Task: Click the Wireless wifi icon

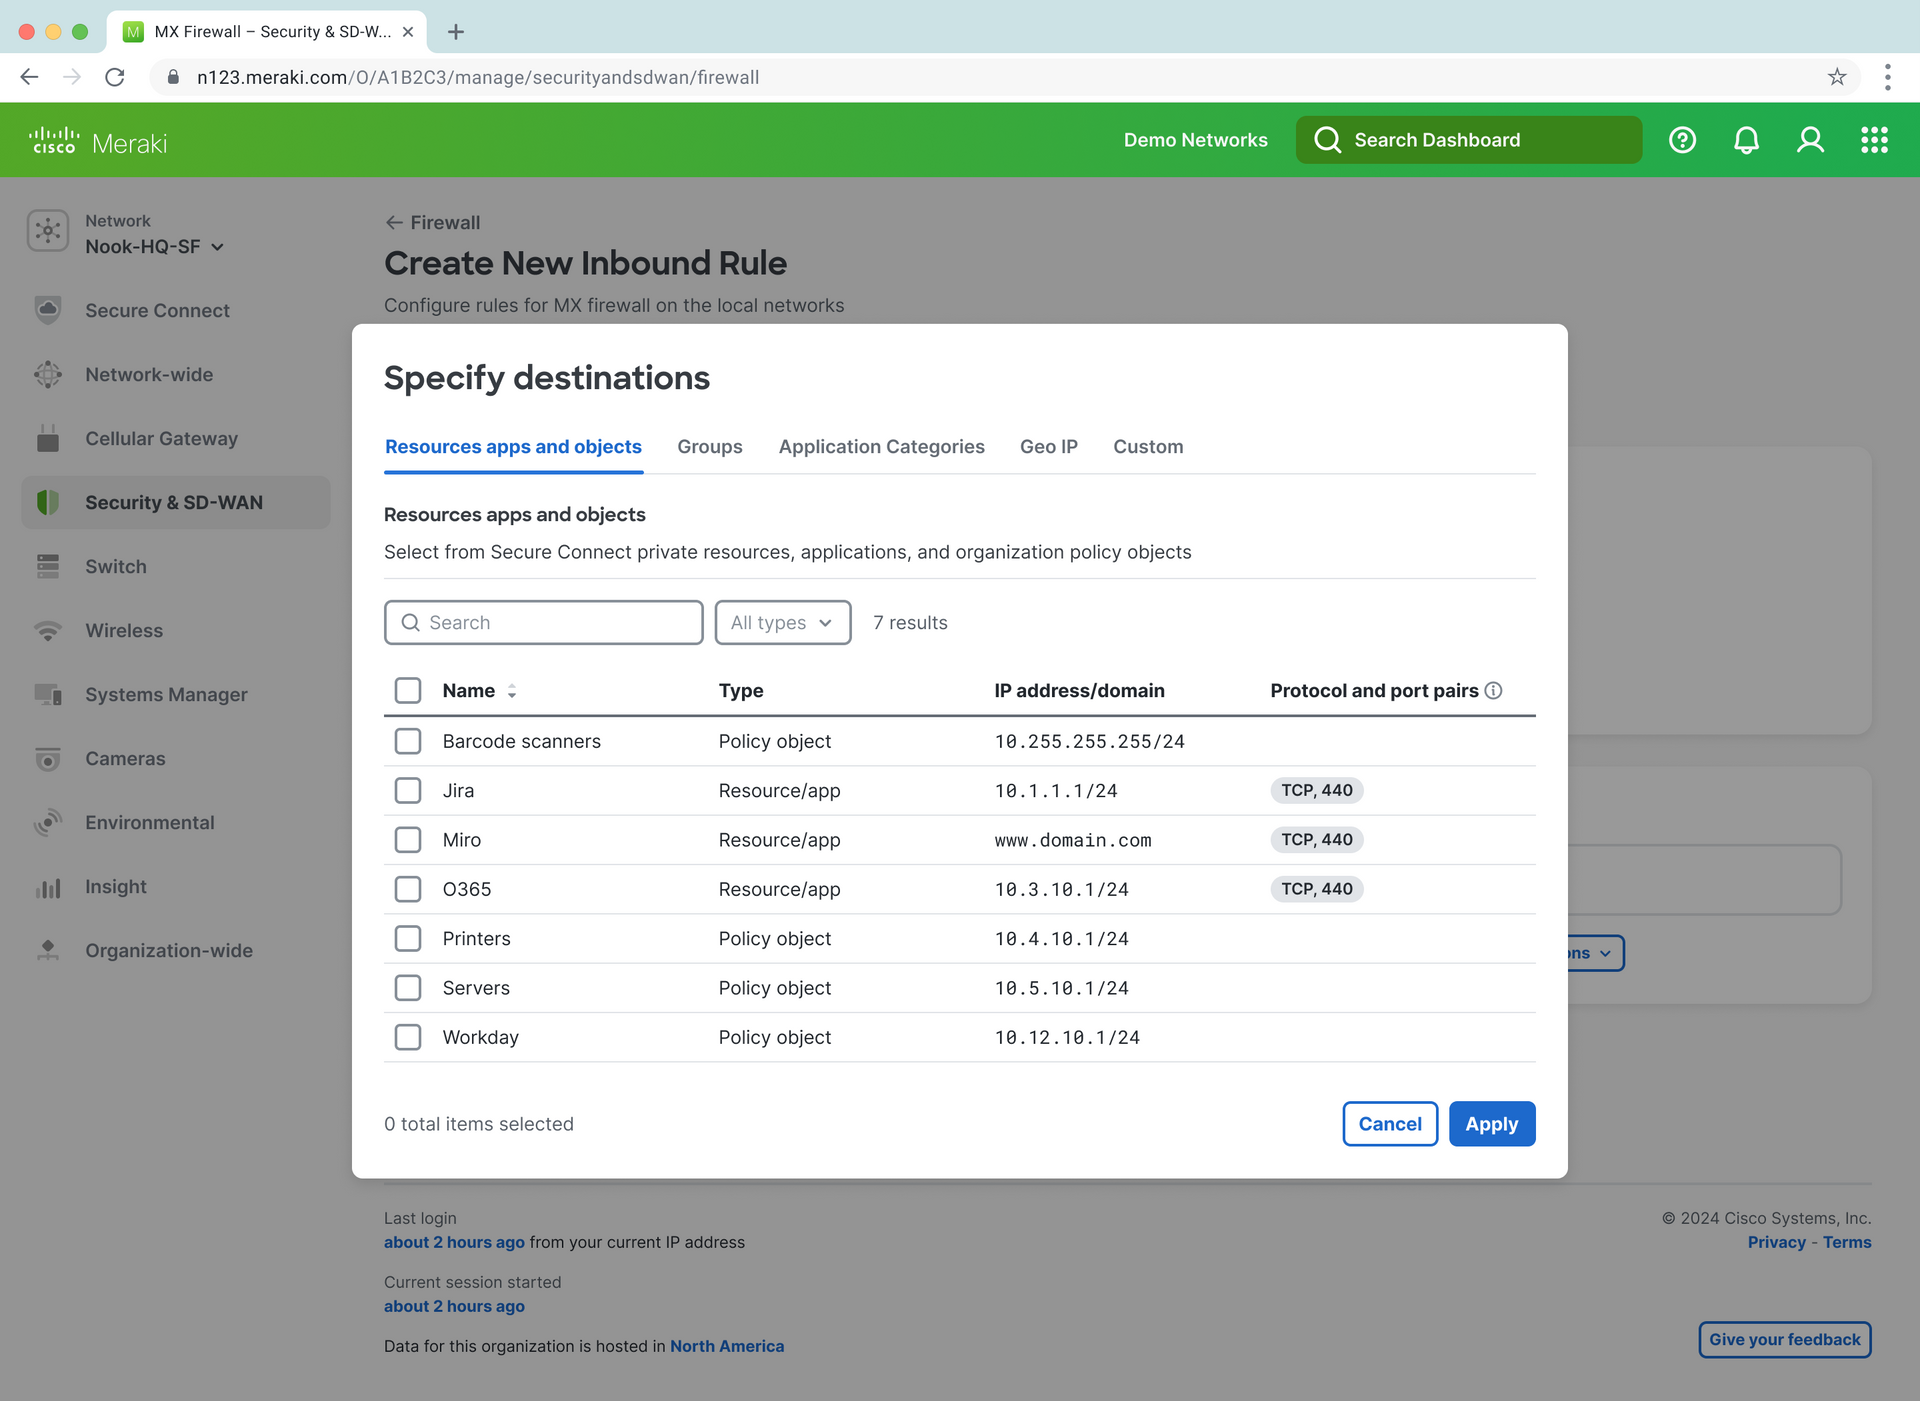Action: click(48, 631)
